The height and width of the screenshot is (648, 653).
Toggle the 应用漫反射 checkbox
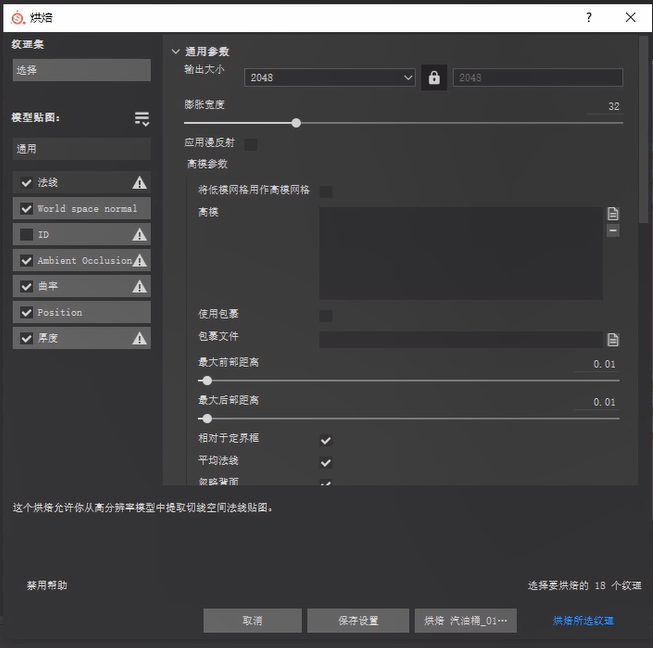(251, 144)
